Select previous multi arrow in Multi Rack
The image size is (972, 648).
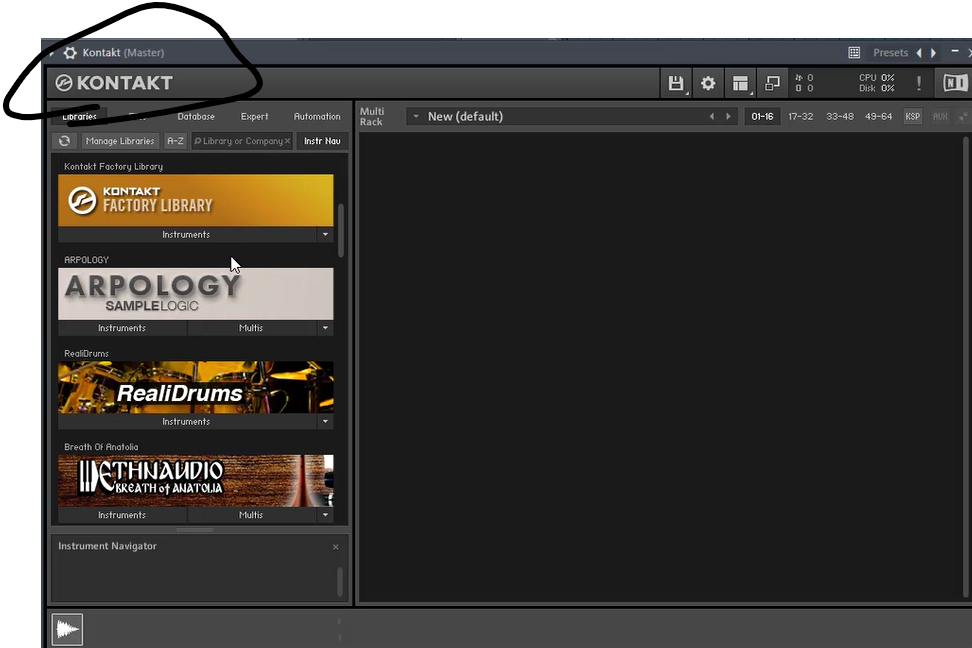(x=711, y=116)
